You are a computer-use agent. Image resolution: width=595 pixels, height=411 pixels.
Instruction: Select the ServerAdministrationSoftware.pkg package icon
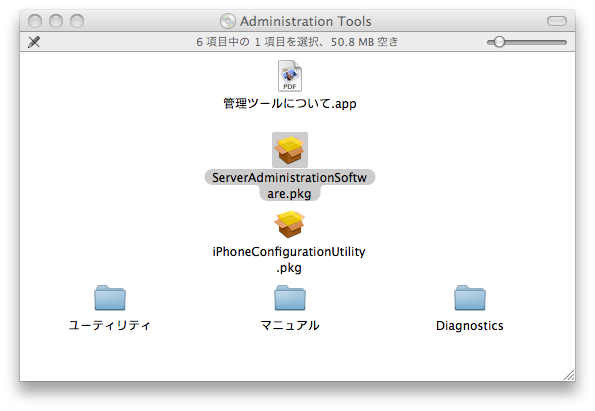pyautogui.click(x=290, y=150)
